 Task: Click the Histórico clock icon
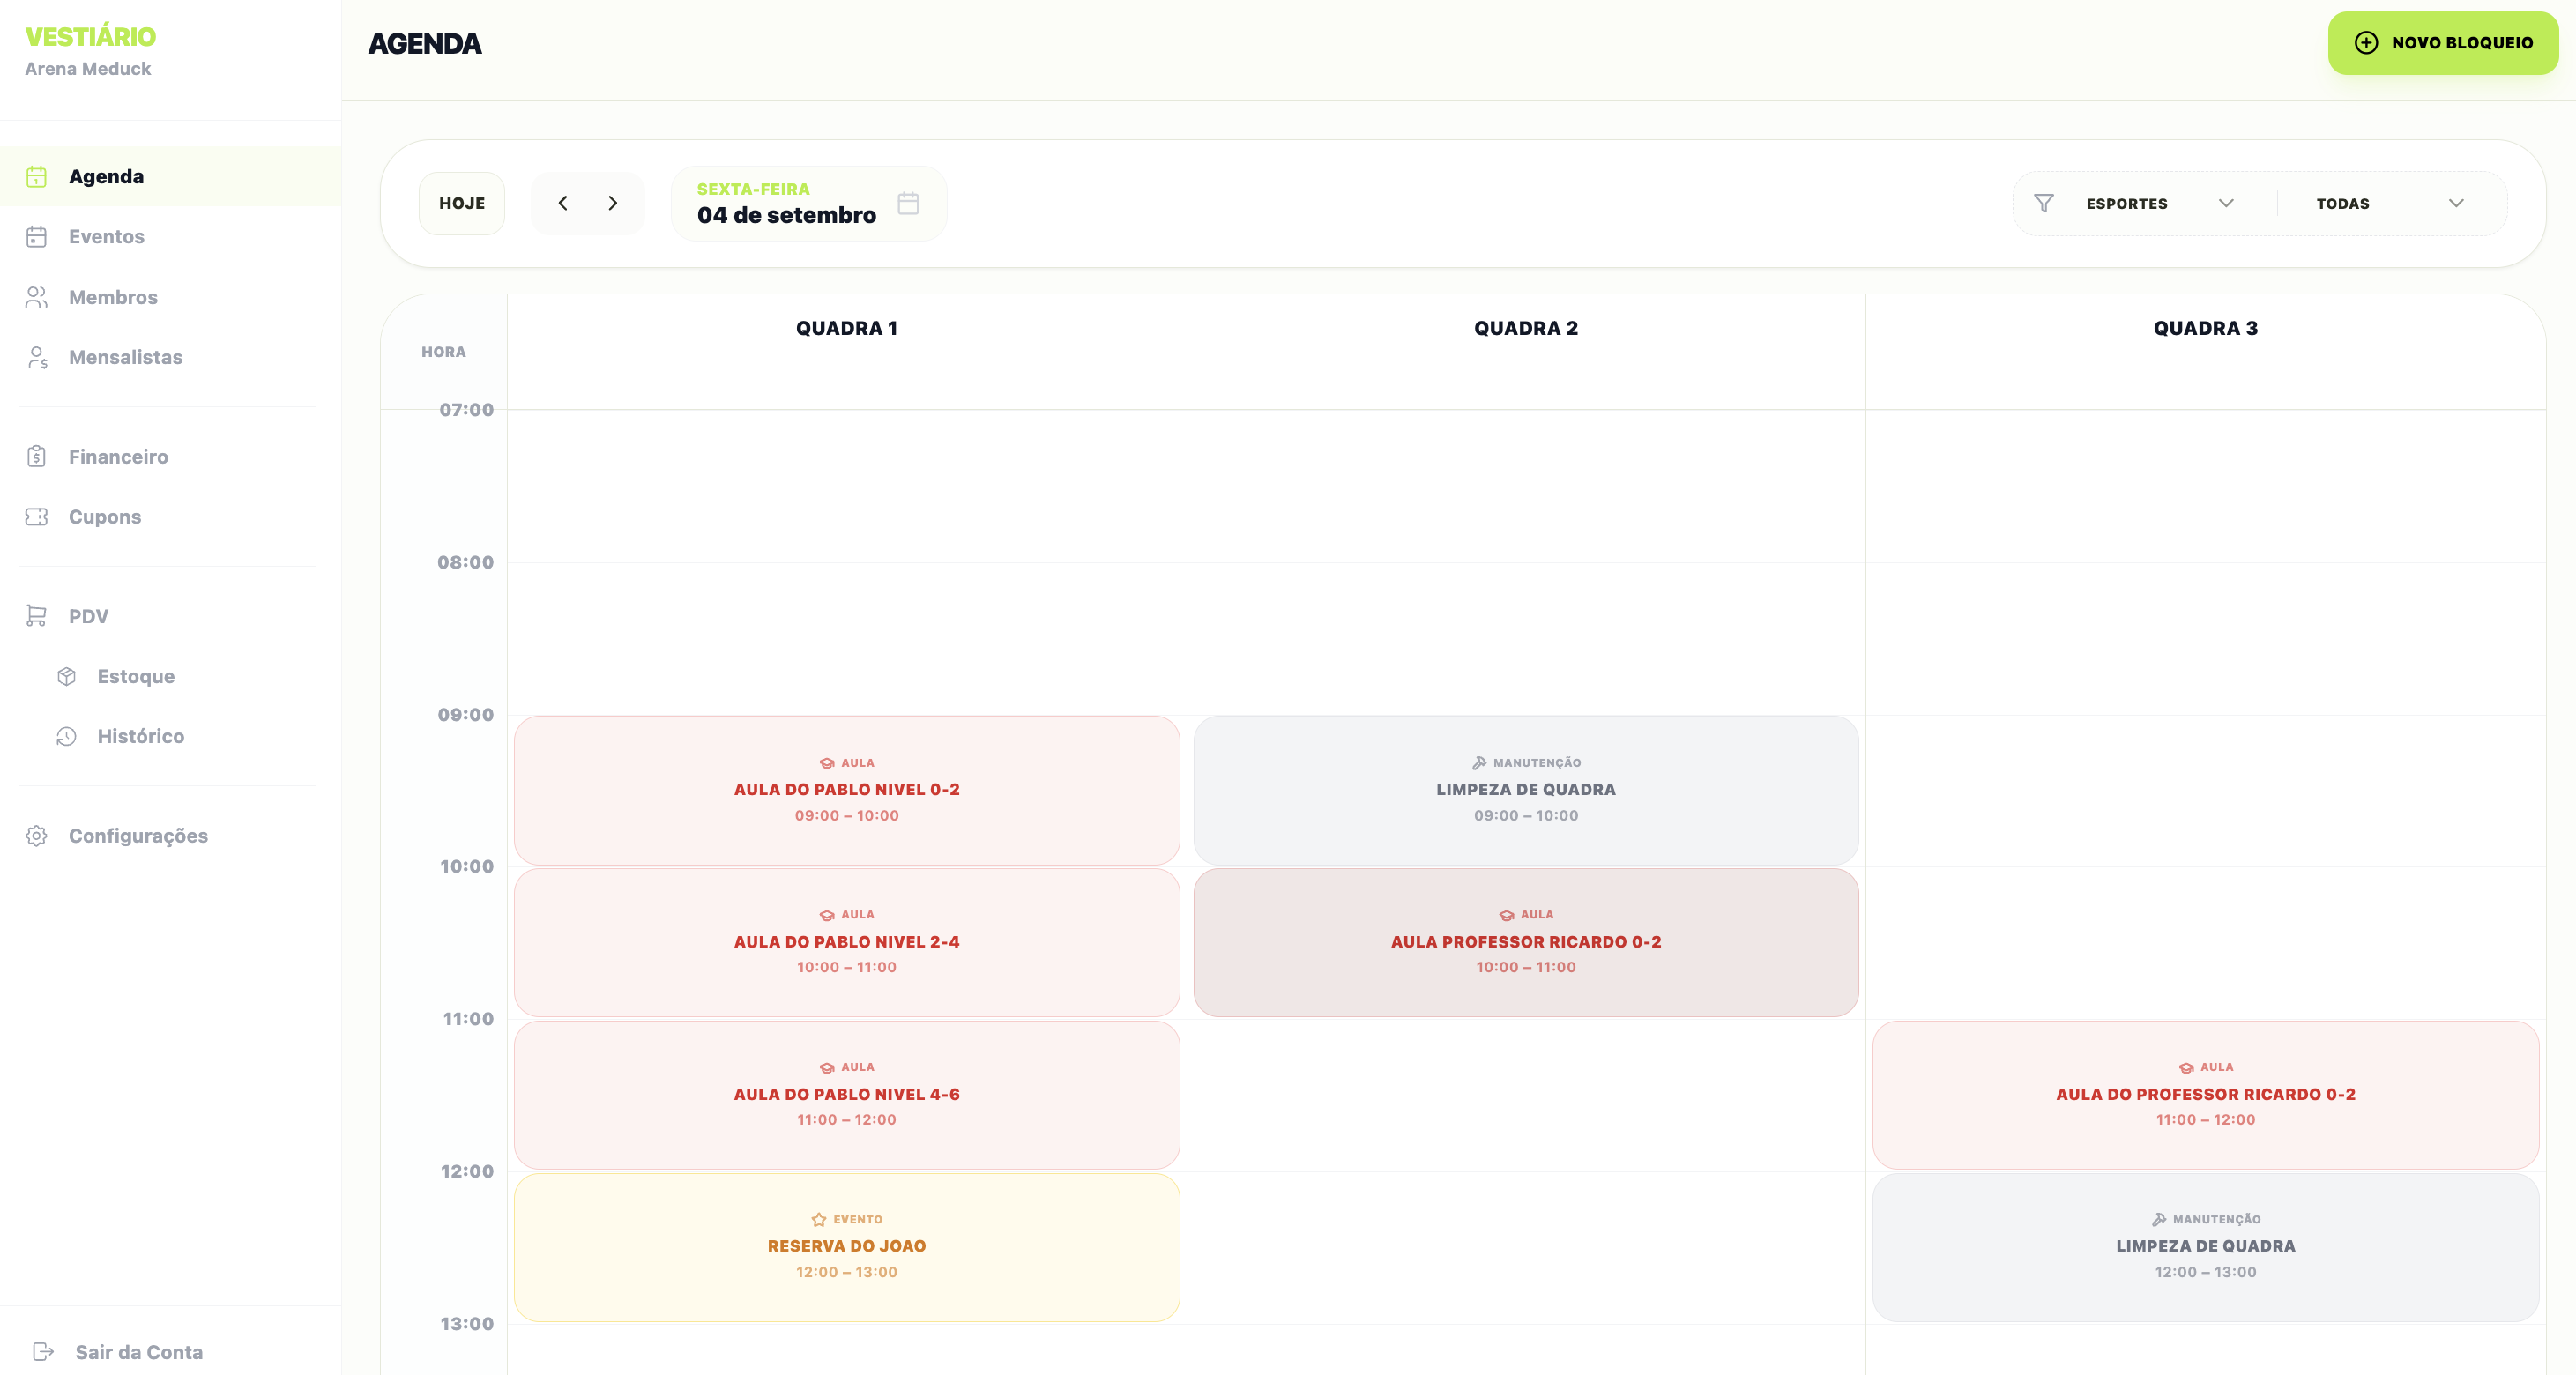pyautogui.click(x=67, y=736)
